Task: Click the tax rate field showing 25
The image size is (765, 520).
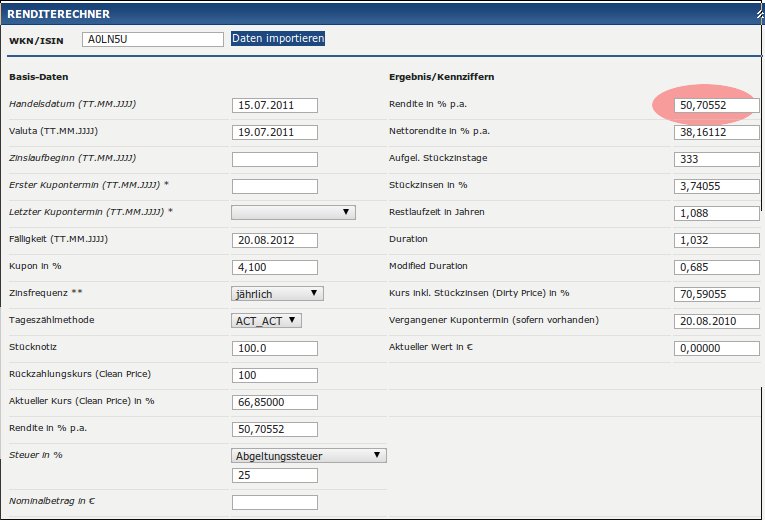Action: (x=274, y=475)
